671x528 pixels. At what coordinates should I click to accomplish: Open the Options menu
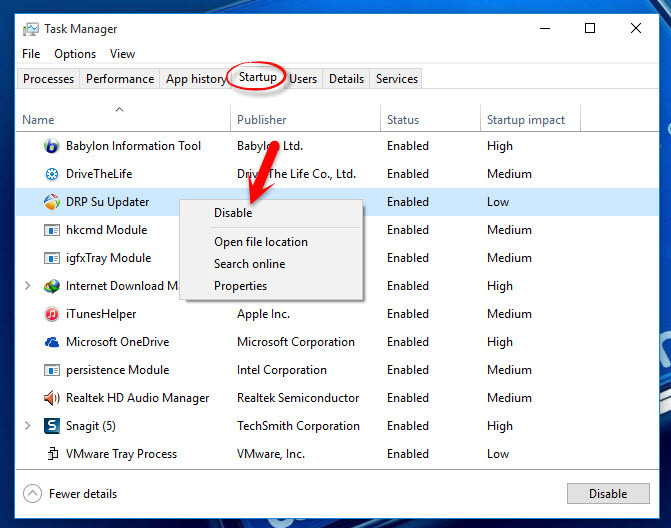(75, 54)
